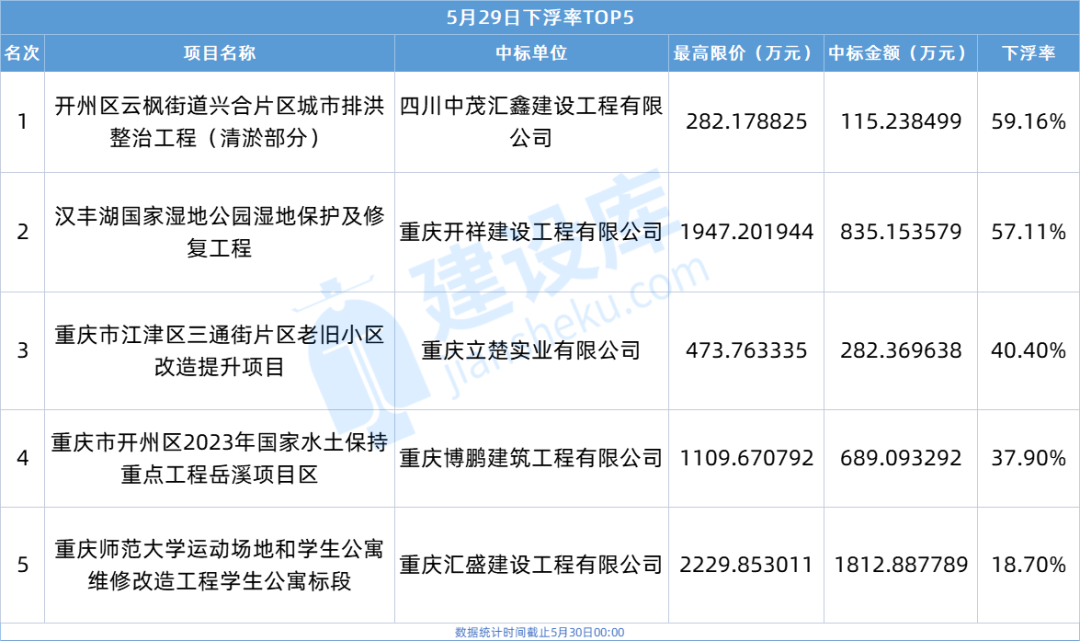The height and width of the screenshot is (641, 1080).
Task: Select the "名次" column header
Action: click(22, 53)
